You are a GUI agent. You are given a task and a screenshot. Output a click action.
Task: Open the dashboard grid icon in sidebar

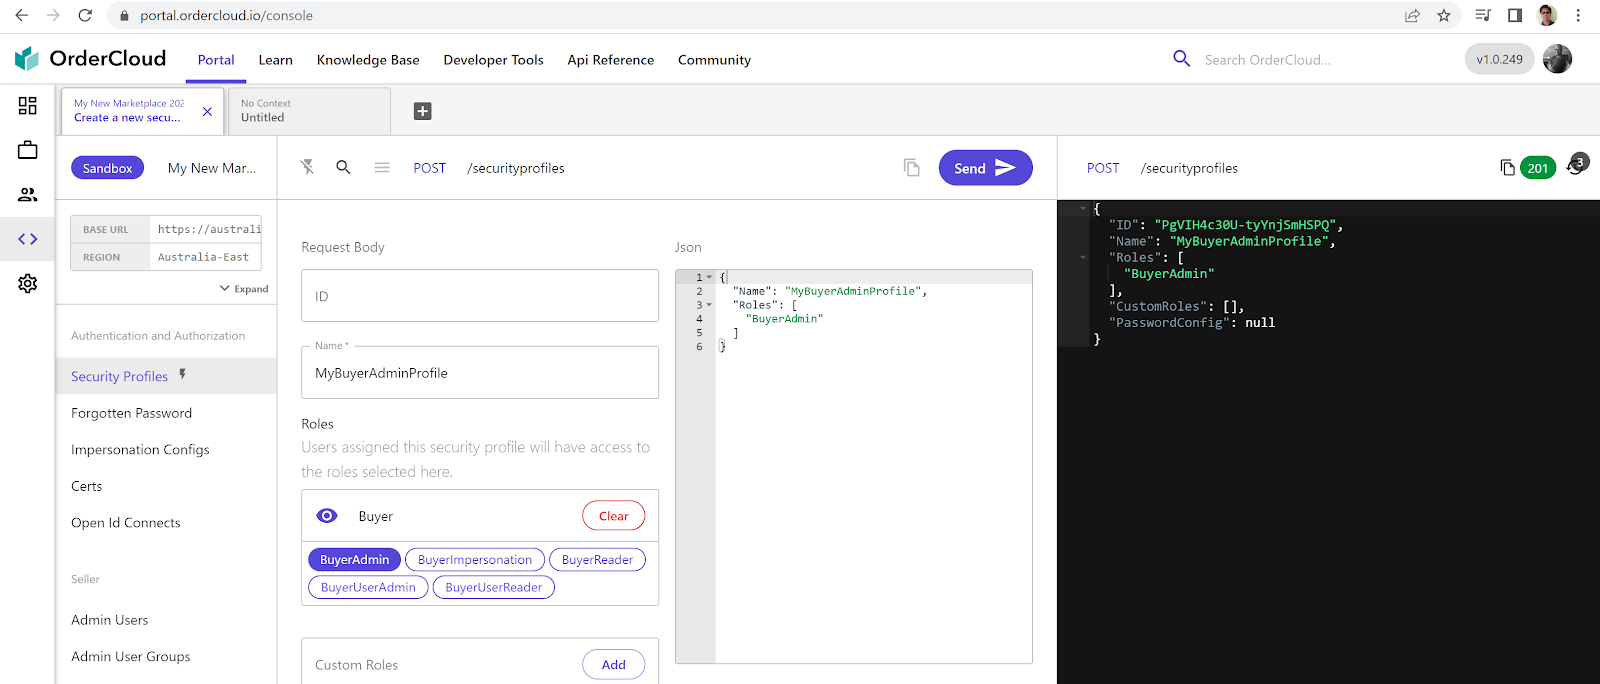pyautogui.click(x=28, y=106)
